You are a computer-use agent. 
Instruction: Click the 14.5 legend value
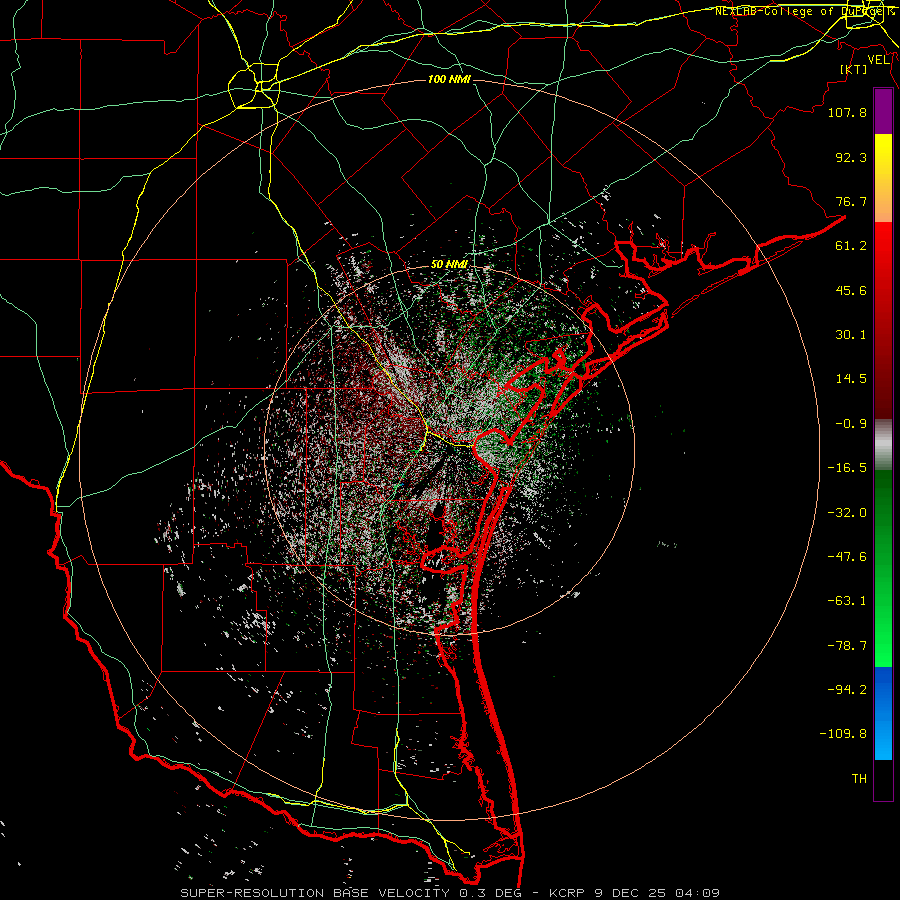tap(851, 379)
